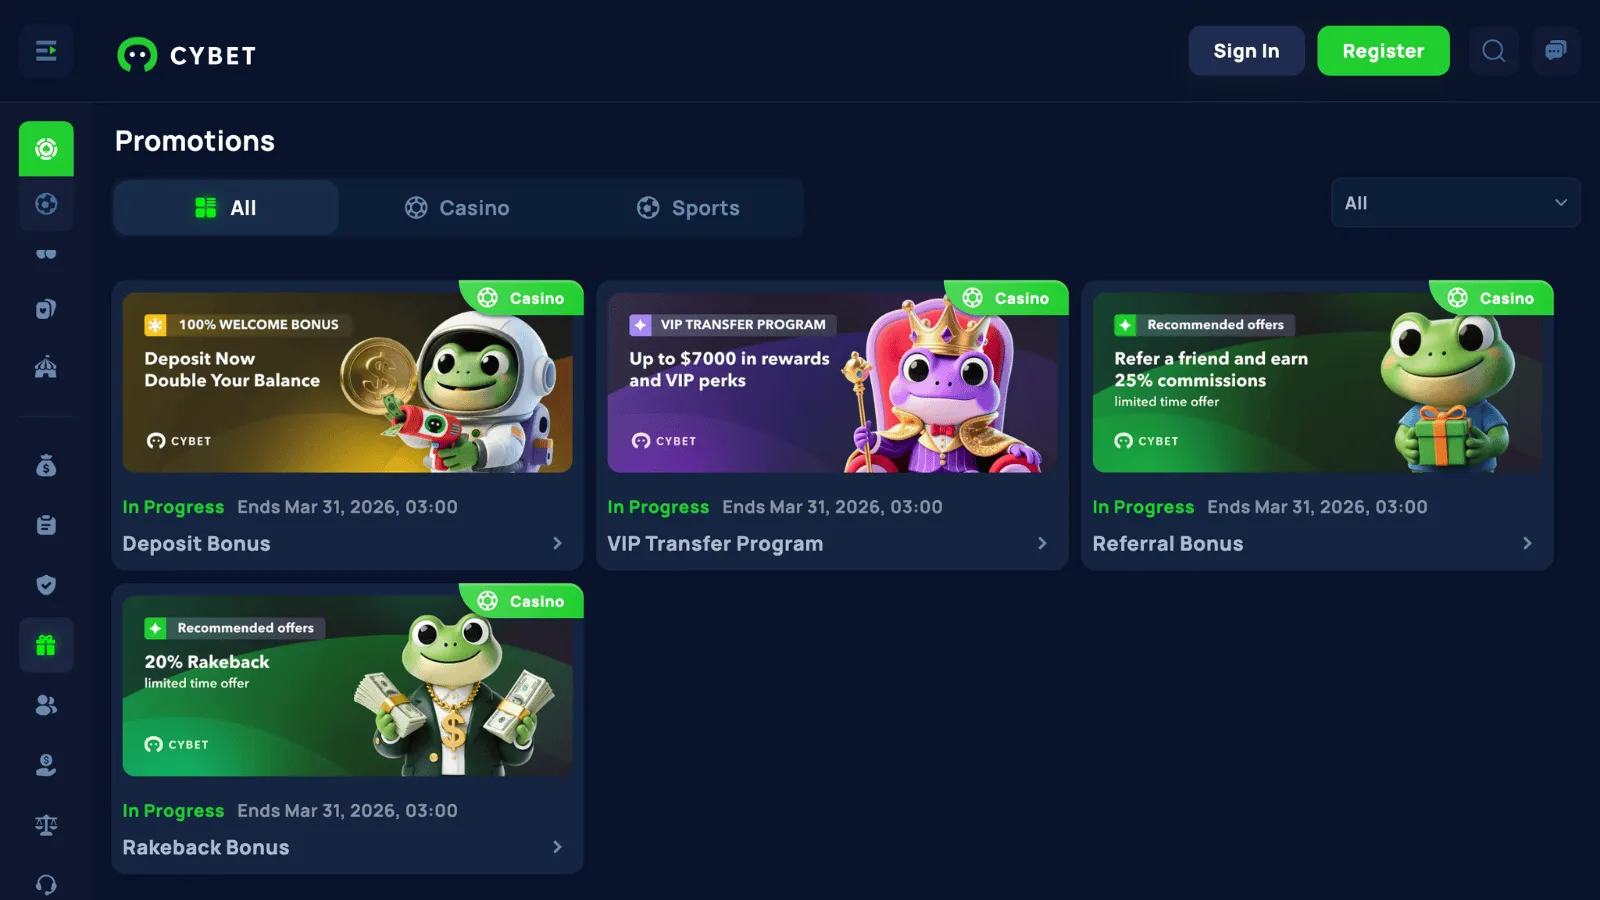Collapse the sidebar menu icon
The width and height of the screenshot is (1600, 900).
(x=46, y=51)
